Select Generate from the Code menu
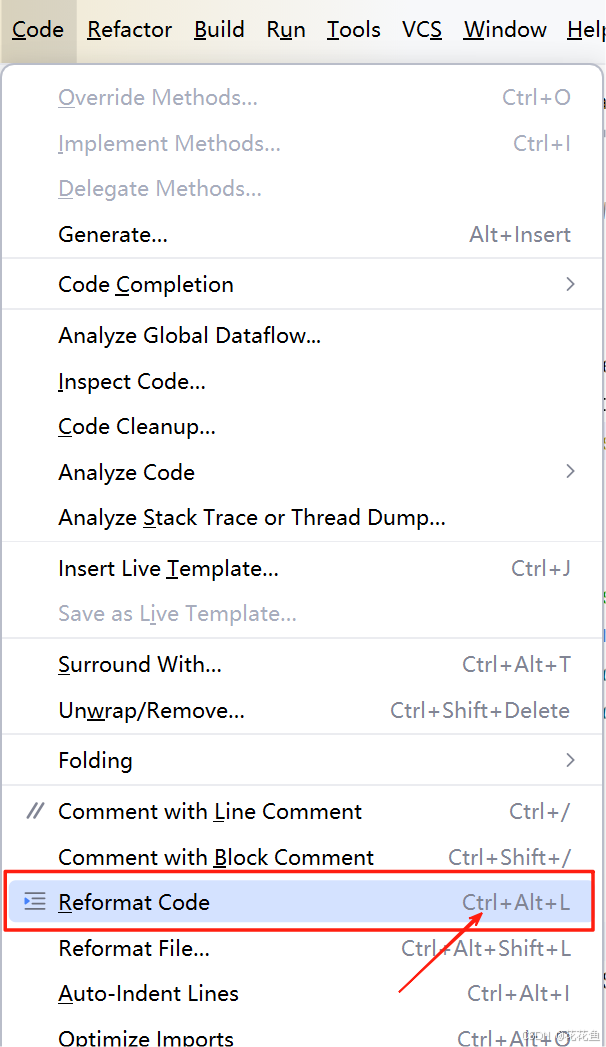 coord(112,234)
